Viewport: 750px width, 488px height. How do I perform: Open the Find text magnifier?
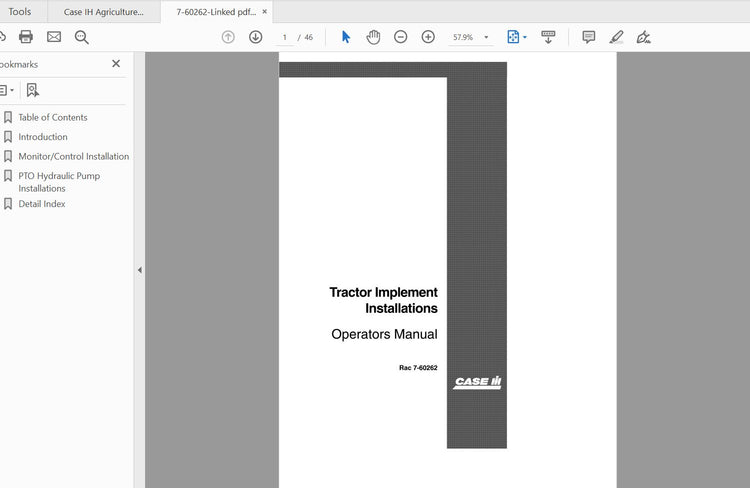pos(82,37)
